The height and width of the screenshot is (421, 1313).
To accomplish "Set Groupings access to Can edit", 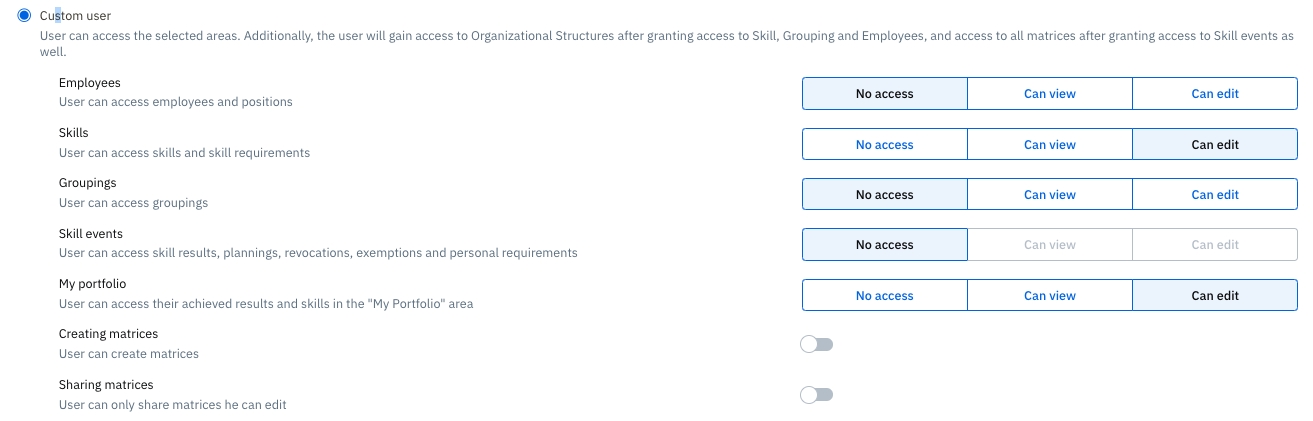I will click(1214, 195).
